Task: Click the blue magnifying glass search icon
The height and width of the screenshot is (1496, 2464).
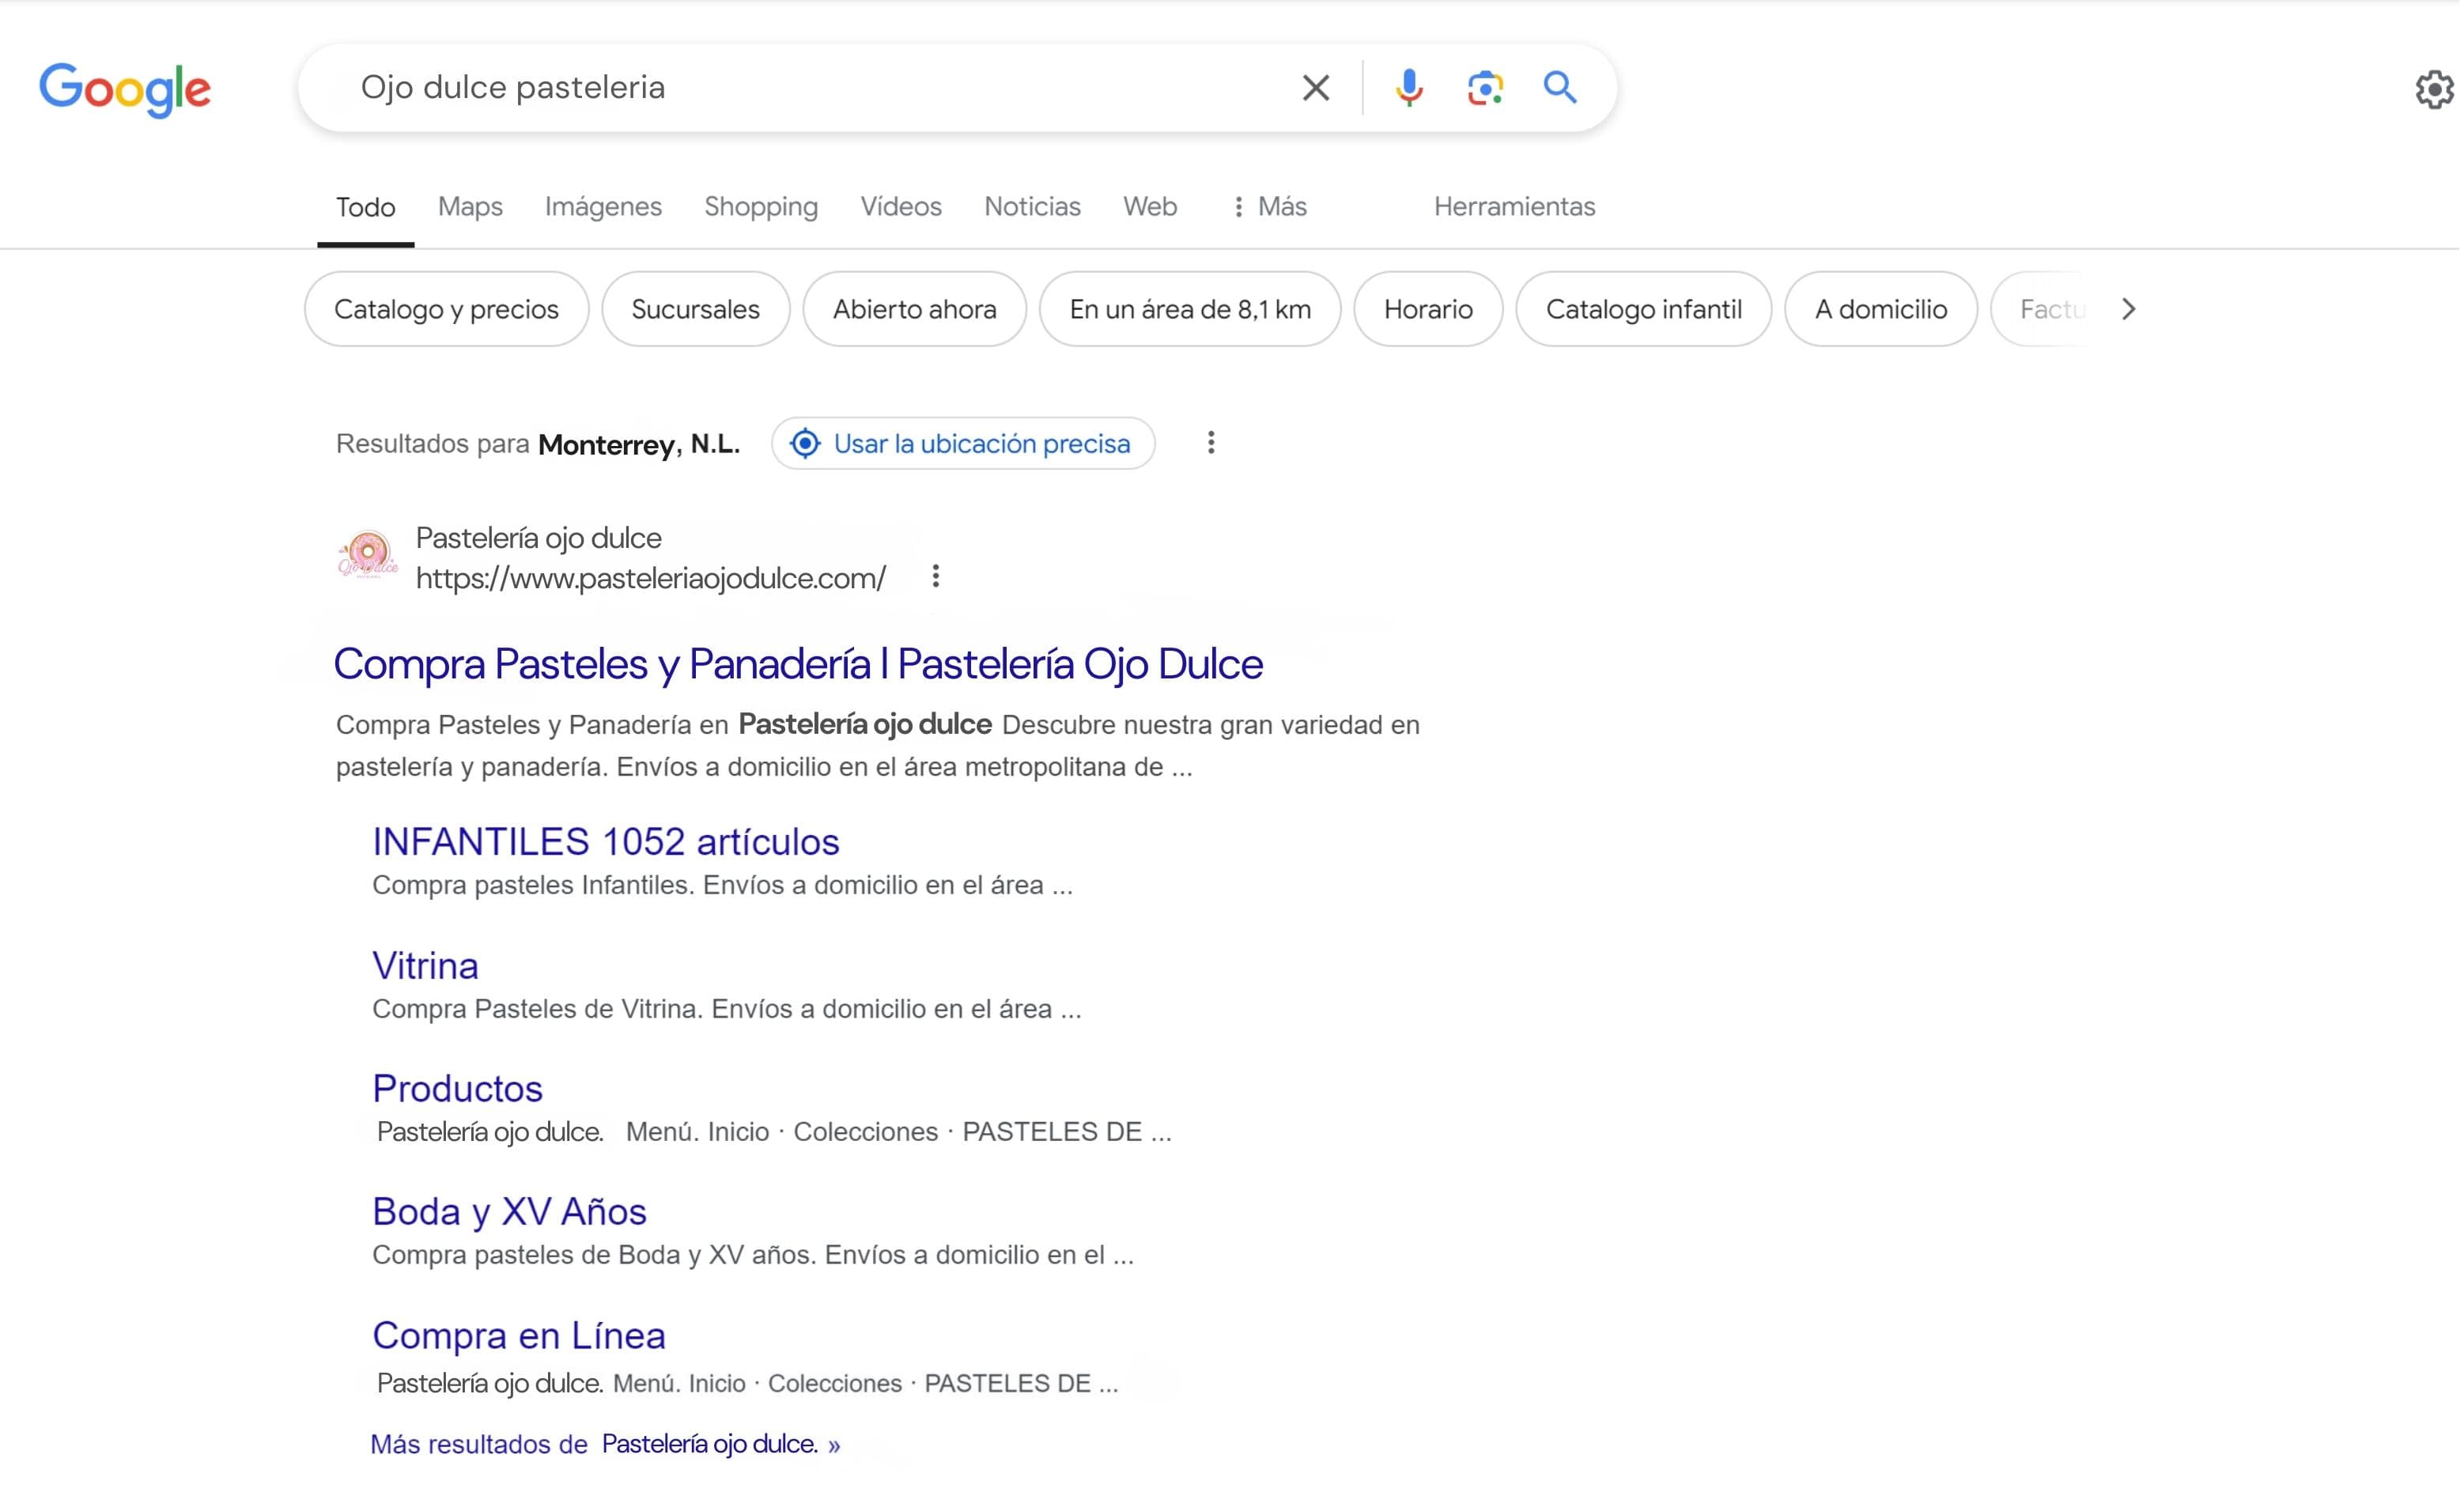Action: [x=1562, y=88]
